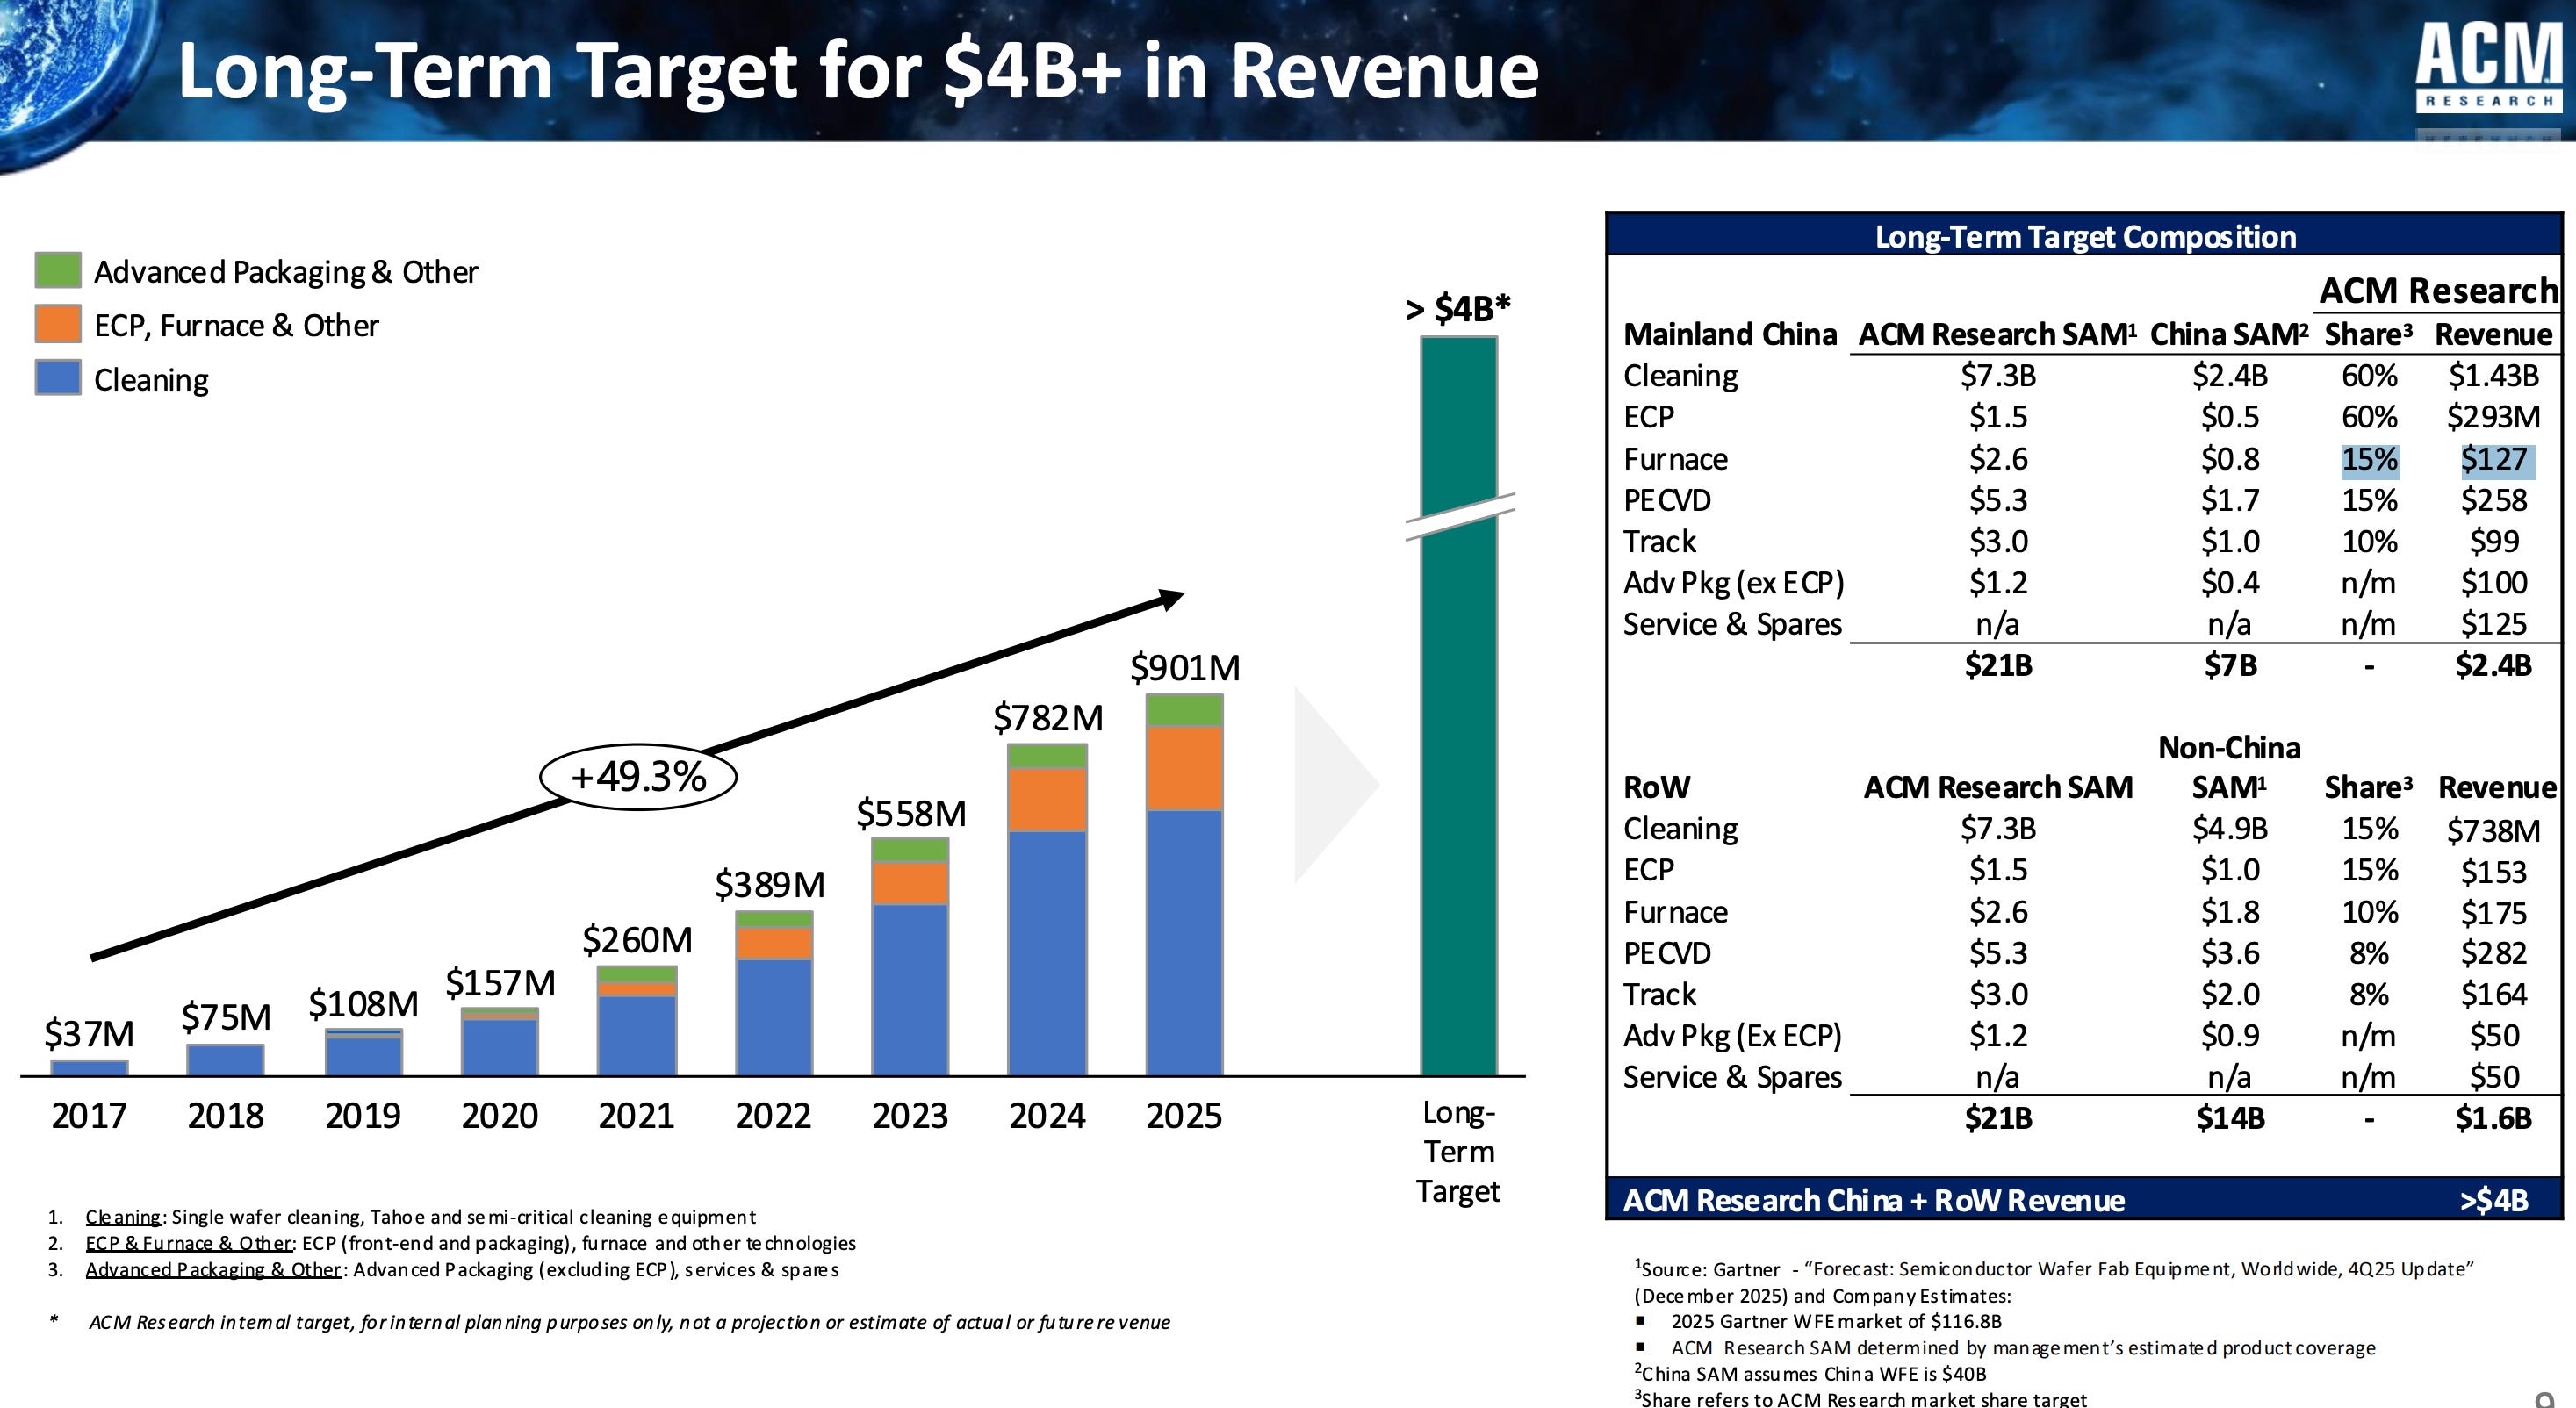Viewport: 2576px width, 1408px height.
Task: Click the underlined 'Cleaning' footnote term
Action: coord(123,1217)
